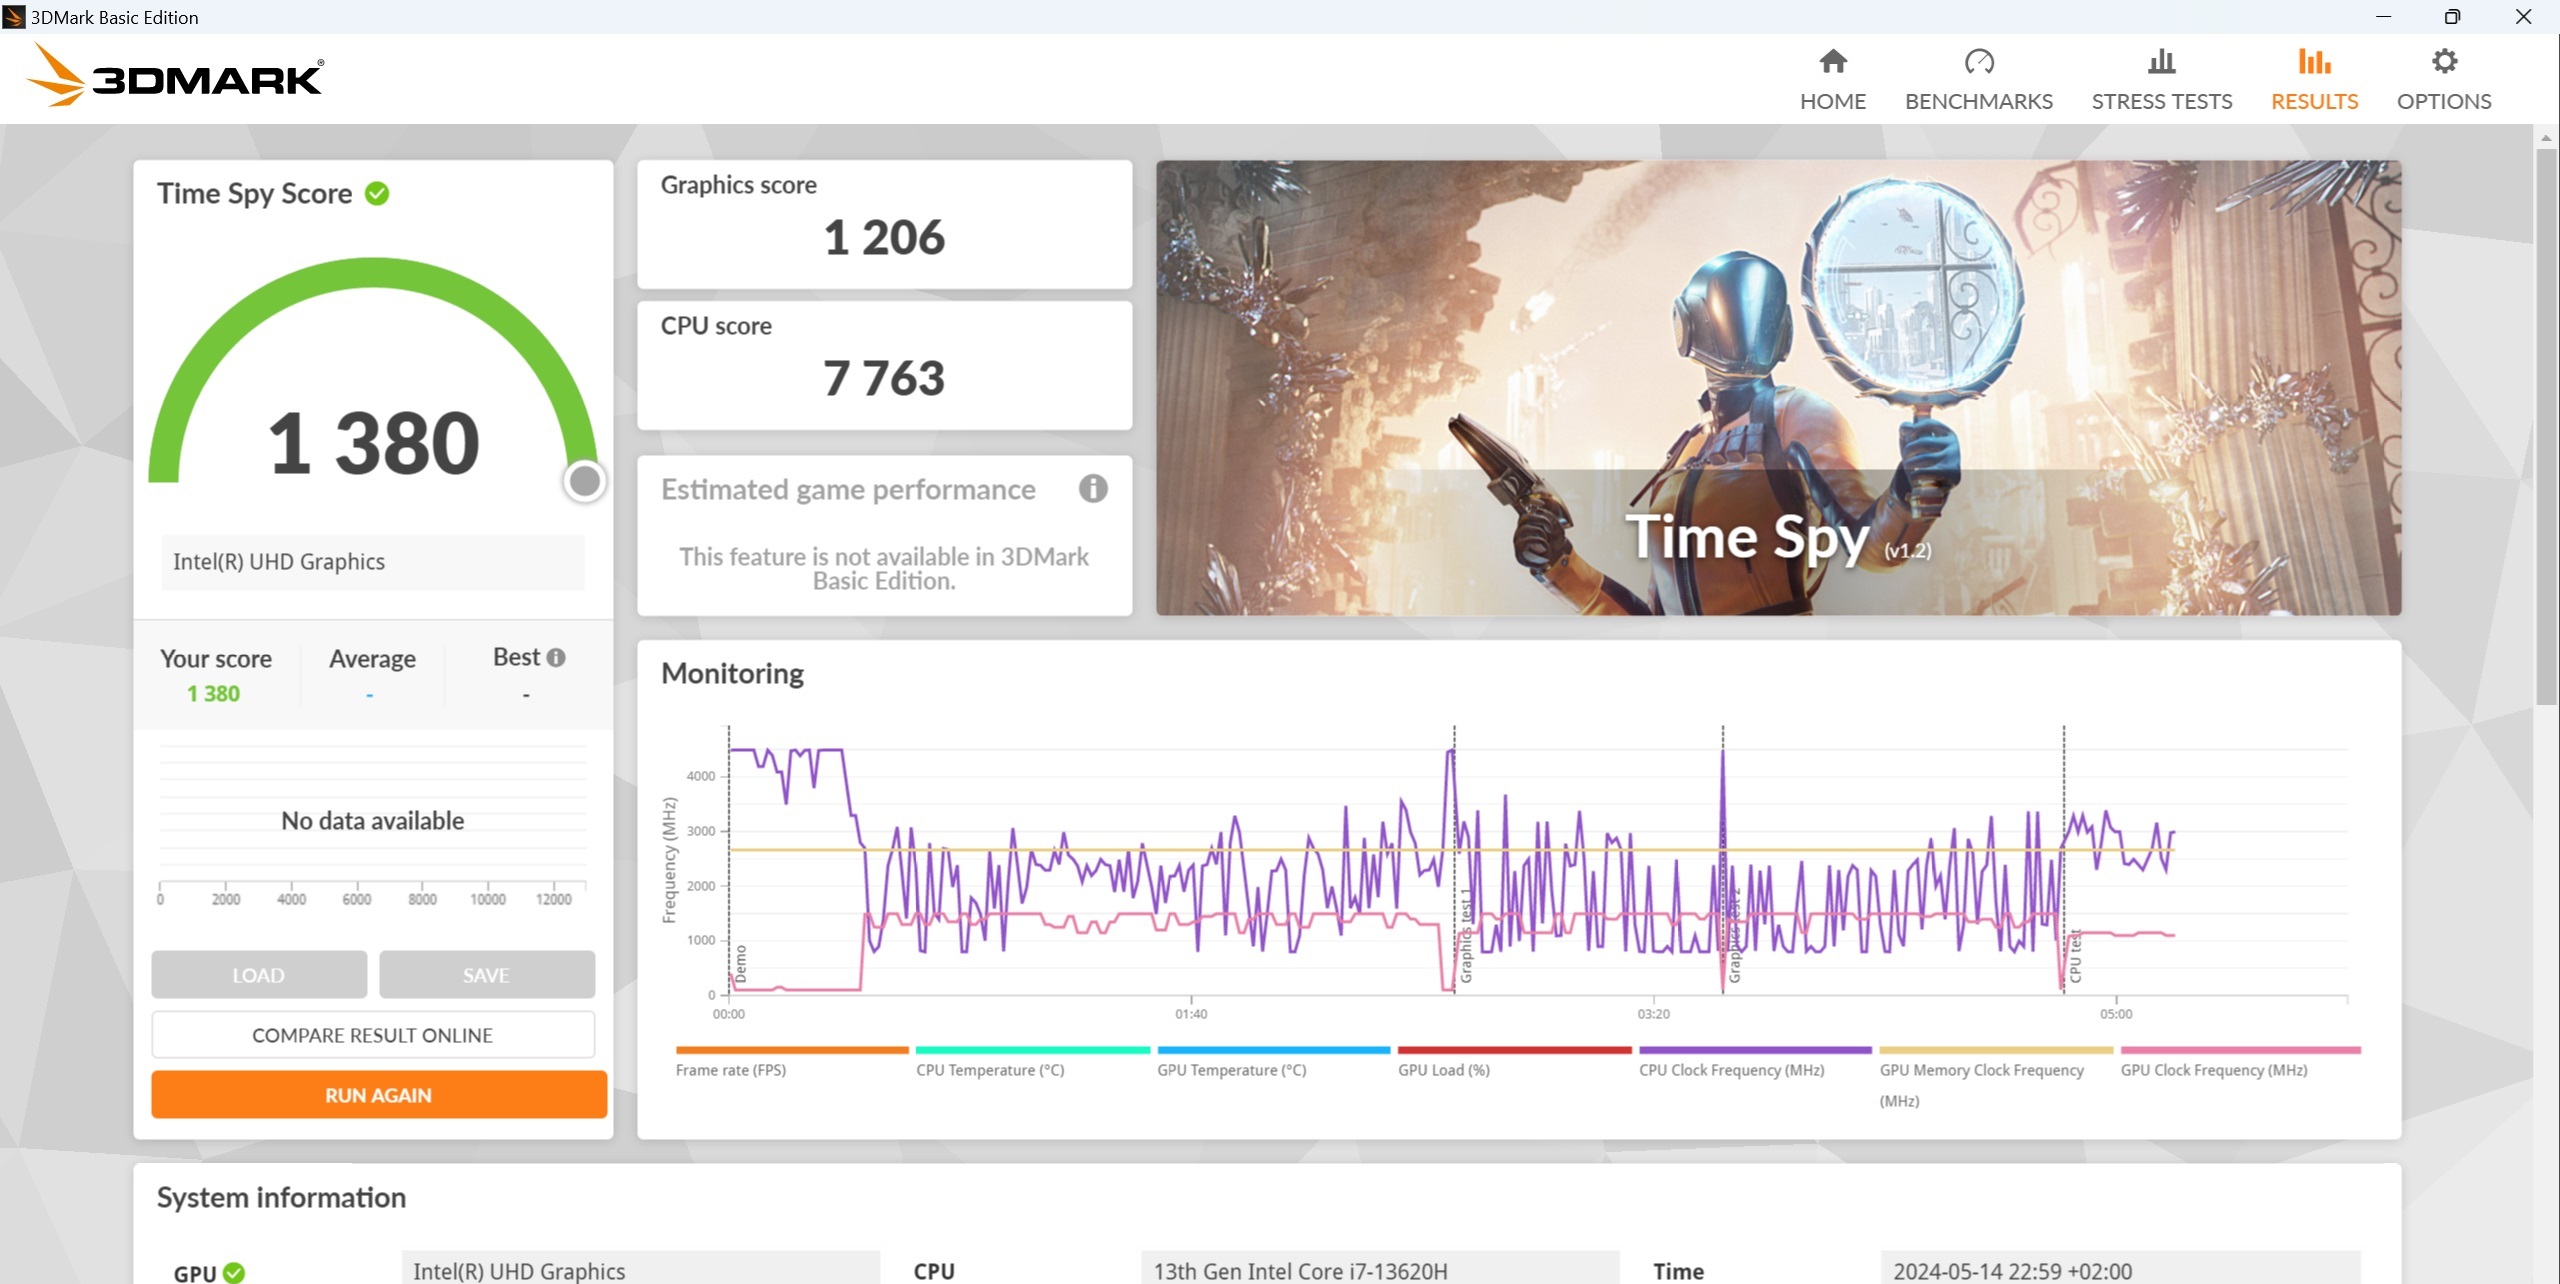Click the Intel(R) UHD Graphics field under score
The width and height of the screenshot is (2560, 1284).
click(373, 562)
